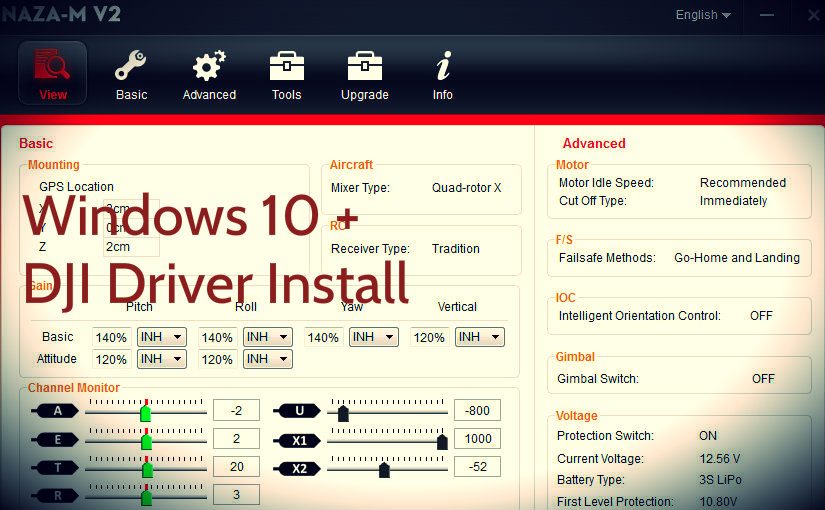Click Basic Roll gain 140% field

[x=217, y=337]
